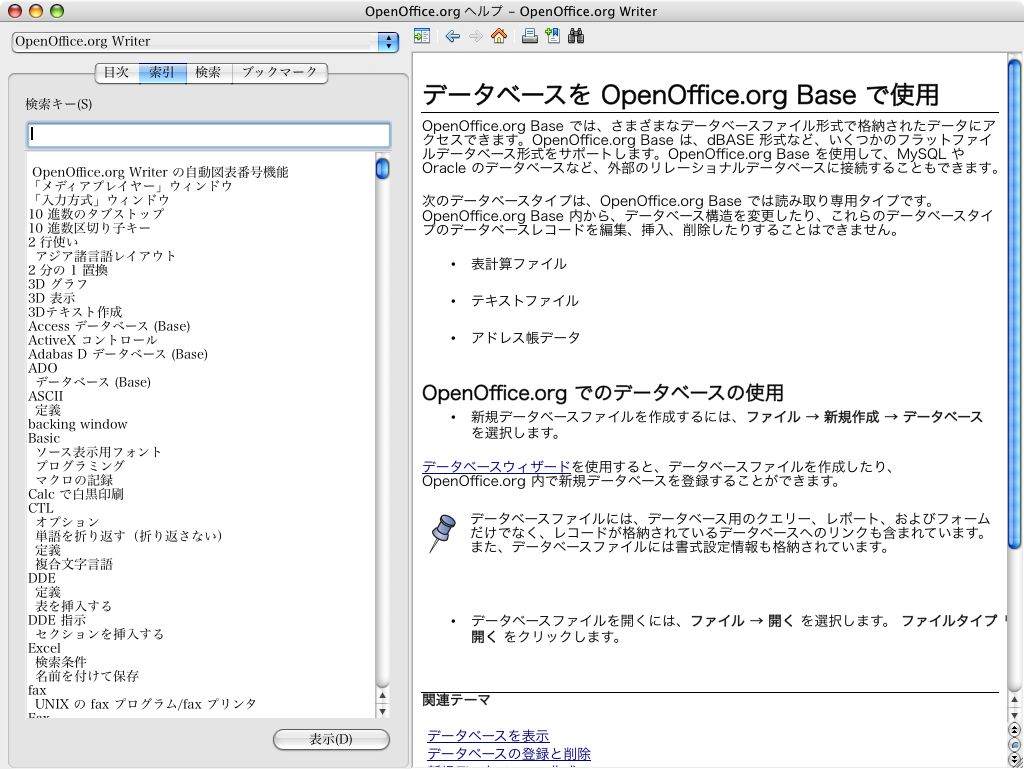Select index entry マクロの記録
Screen dimensions: 1024x769
pos(74,480)
